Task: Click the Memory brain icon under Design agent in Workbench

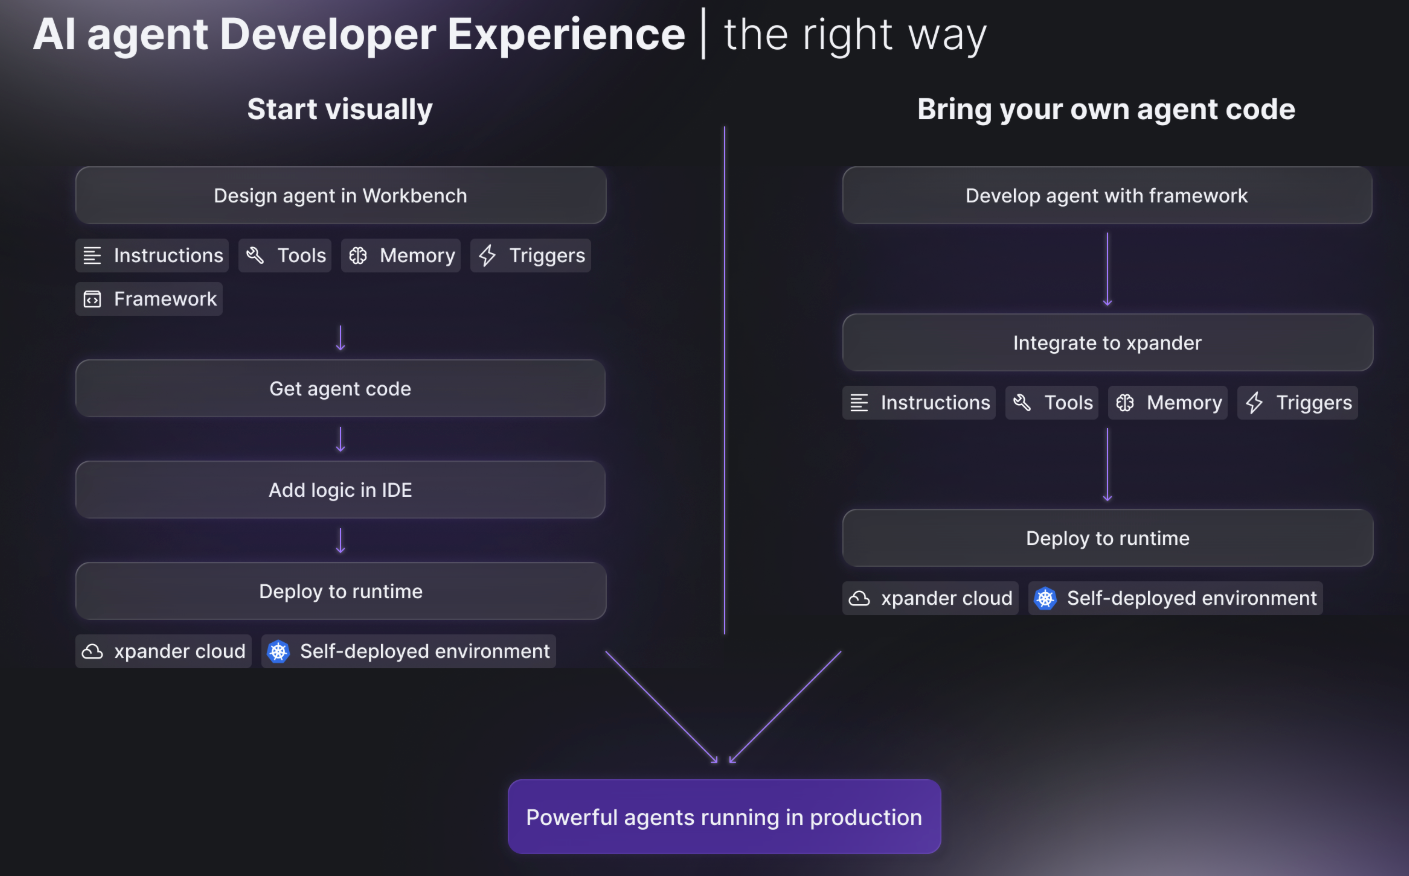Action: click(358, 256)
